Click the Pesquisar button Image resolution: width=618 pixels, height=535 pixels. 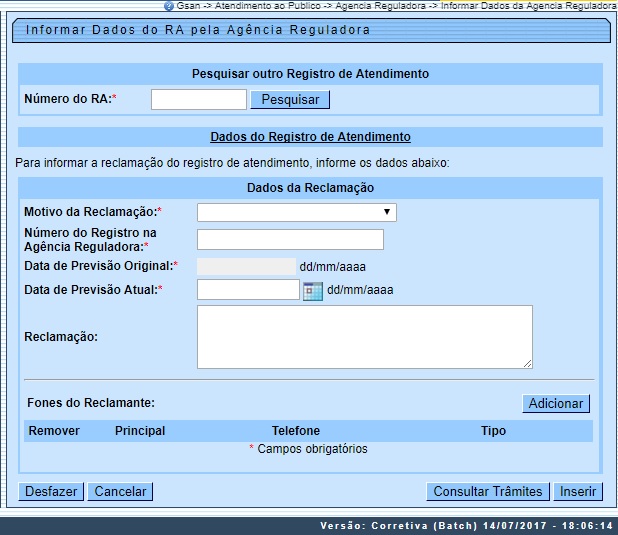tap(290, 100)
